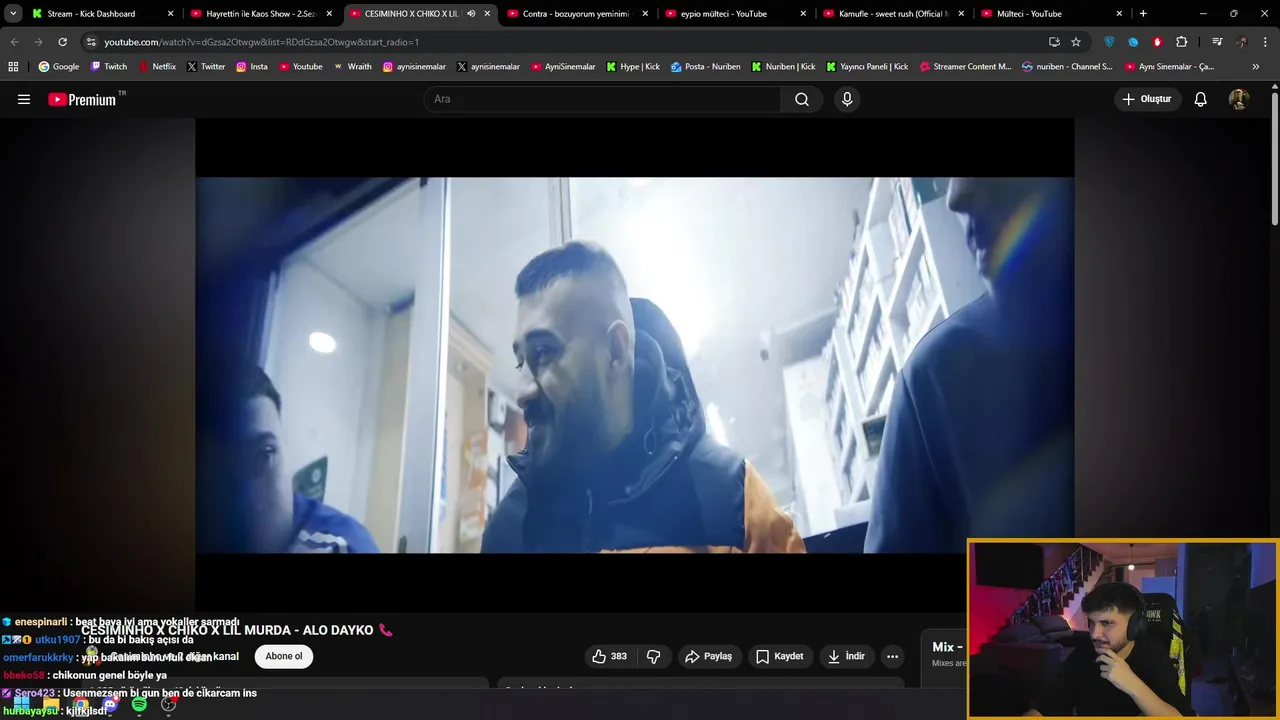Switch to Kamufle - sweet rush tab

pos(893,14)
